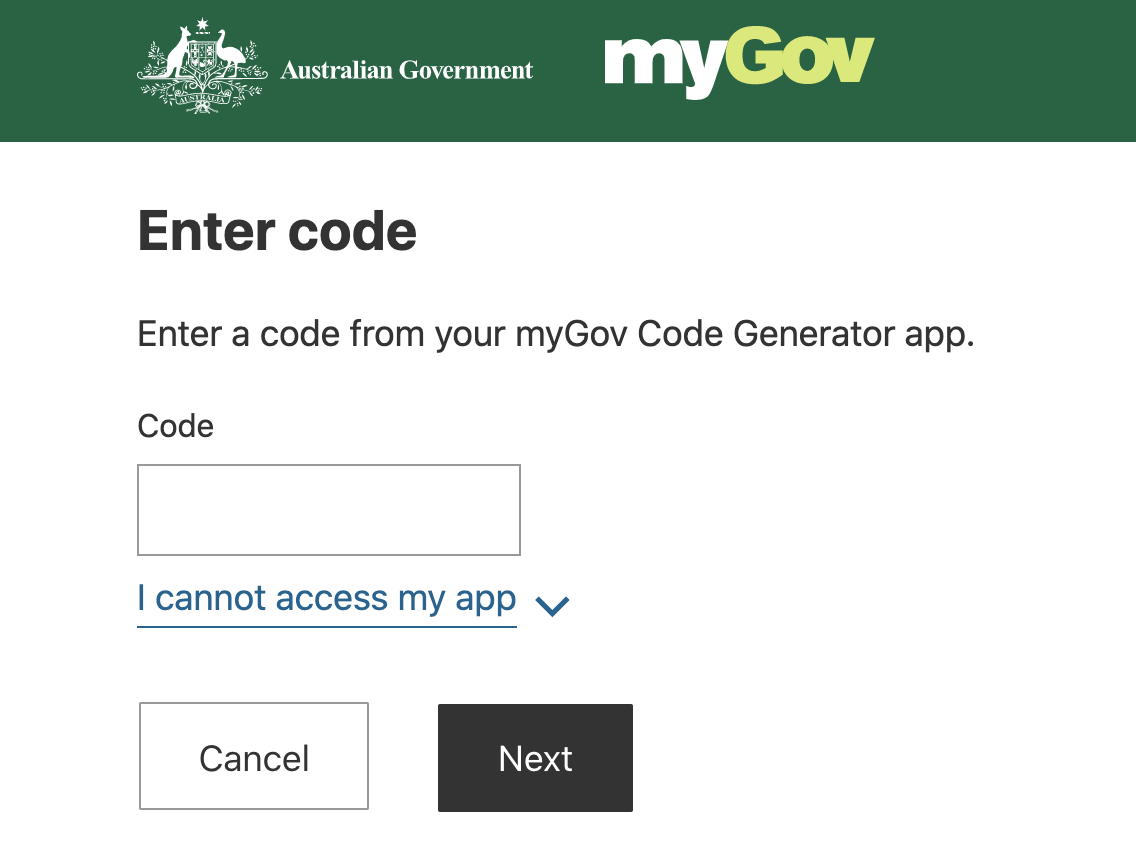Click the "Australian Government" wordmark text

point(407,70)
